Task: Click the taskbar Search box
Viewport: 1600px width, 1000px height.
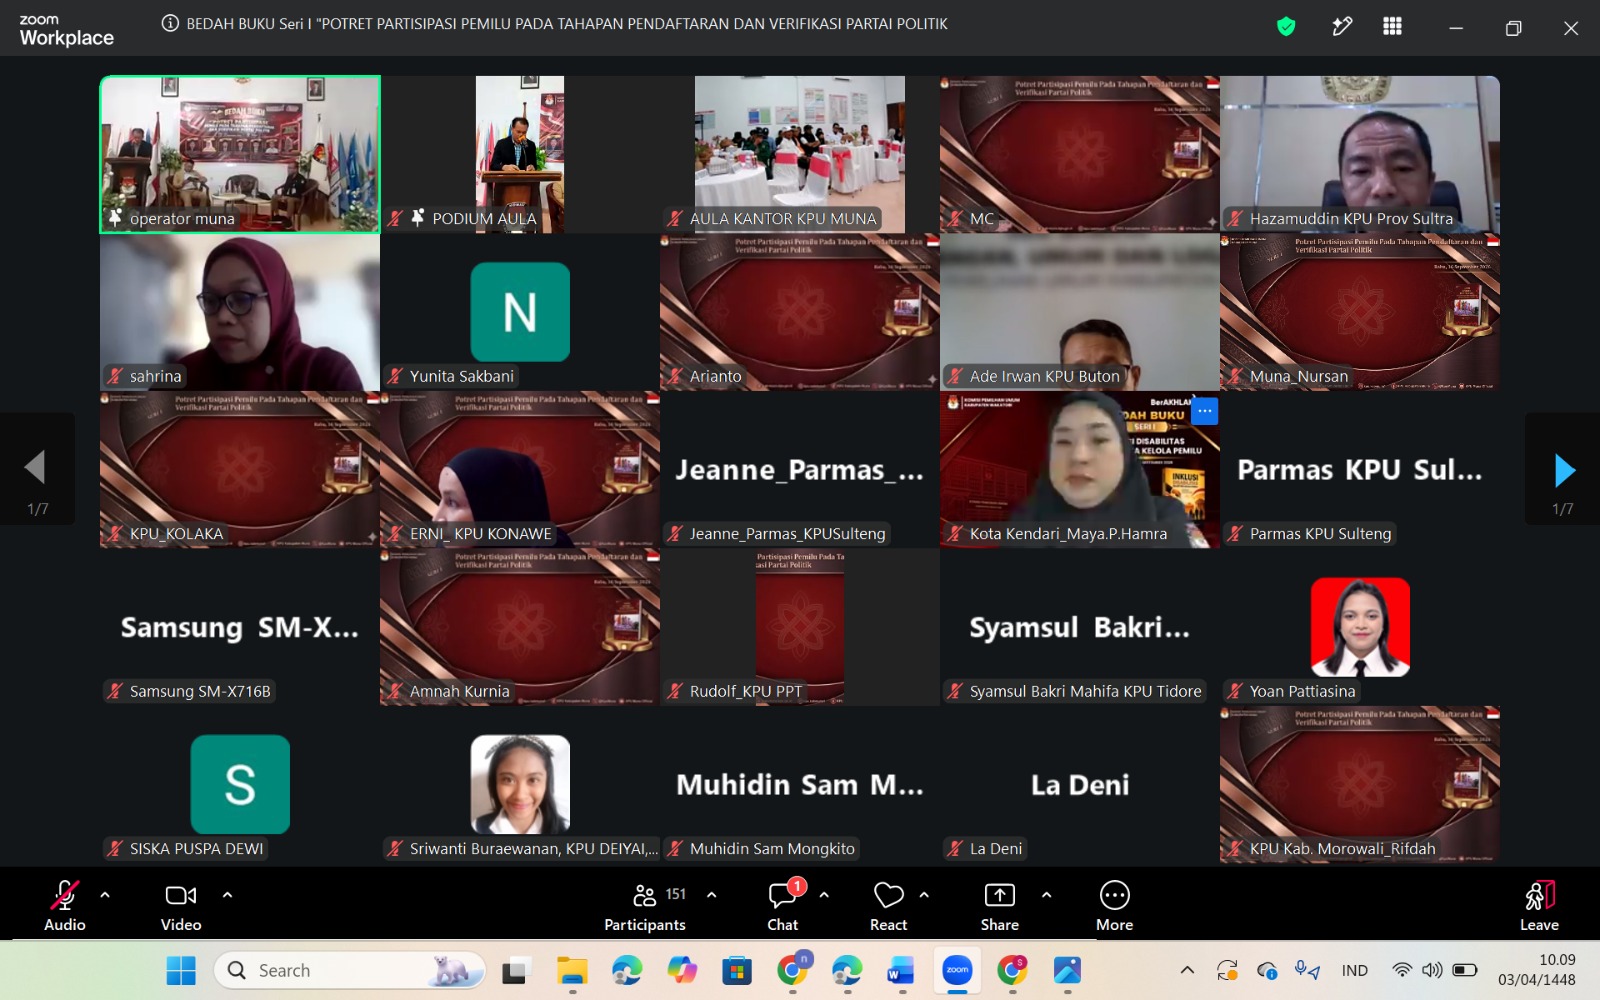Action: pyautogui.click(x=350, y=970)
